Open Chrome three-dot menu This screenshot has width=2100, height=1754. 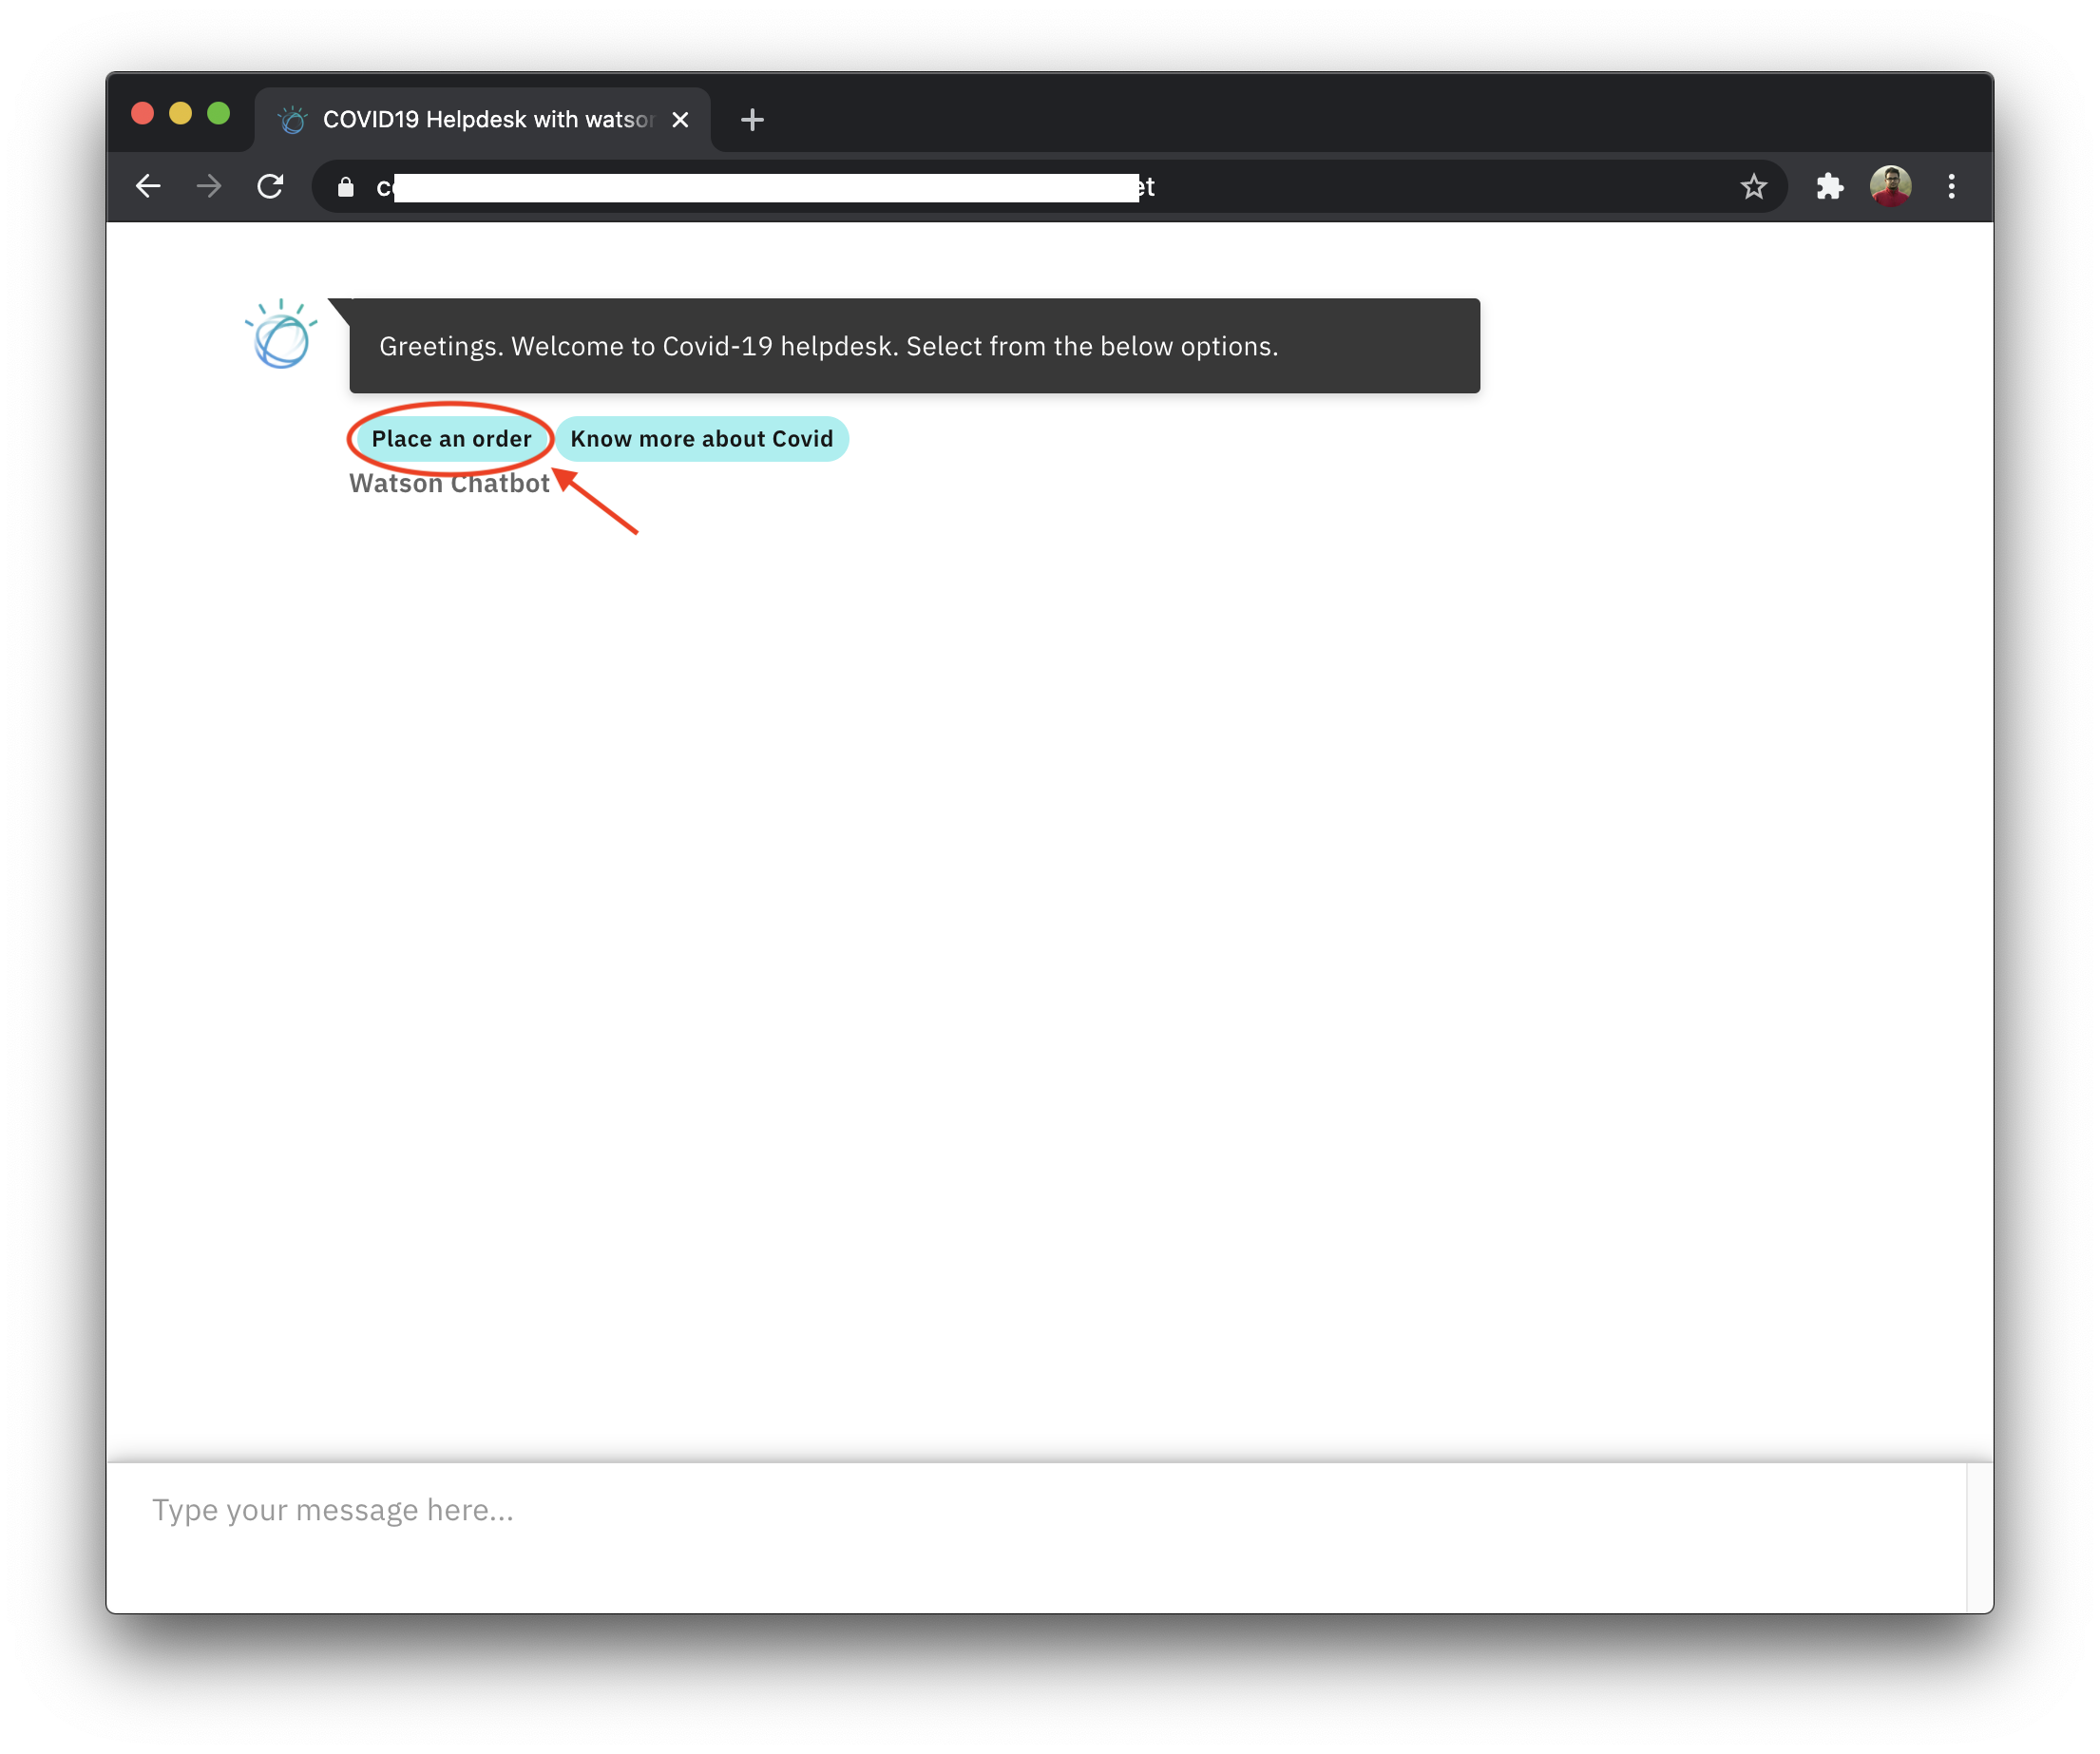[1951, 186]
